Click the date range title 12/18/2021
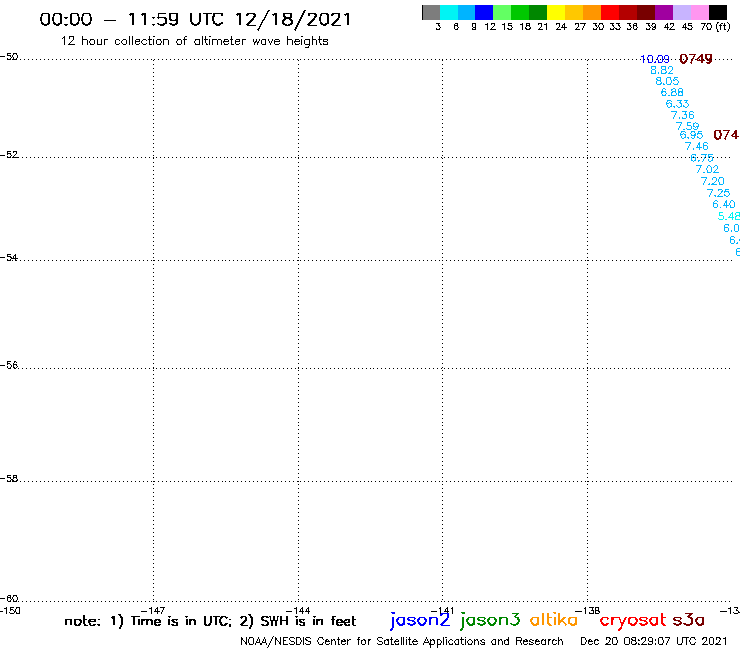The height and width of the screenshot is (650, 740). pyautogui.click(x=195, y=19)
